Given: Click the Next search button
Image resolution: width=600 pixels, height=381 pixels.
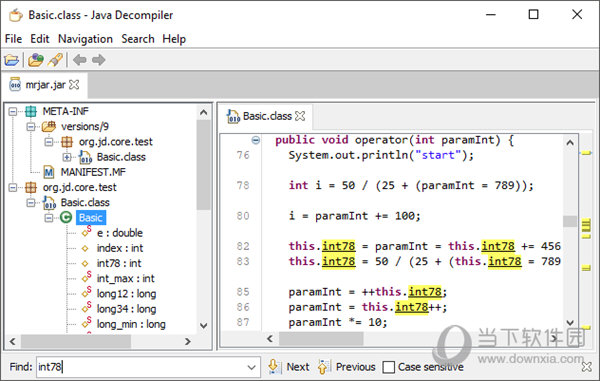Looking at the screenshot, I should [x=289, y=367].
